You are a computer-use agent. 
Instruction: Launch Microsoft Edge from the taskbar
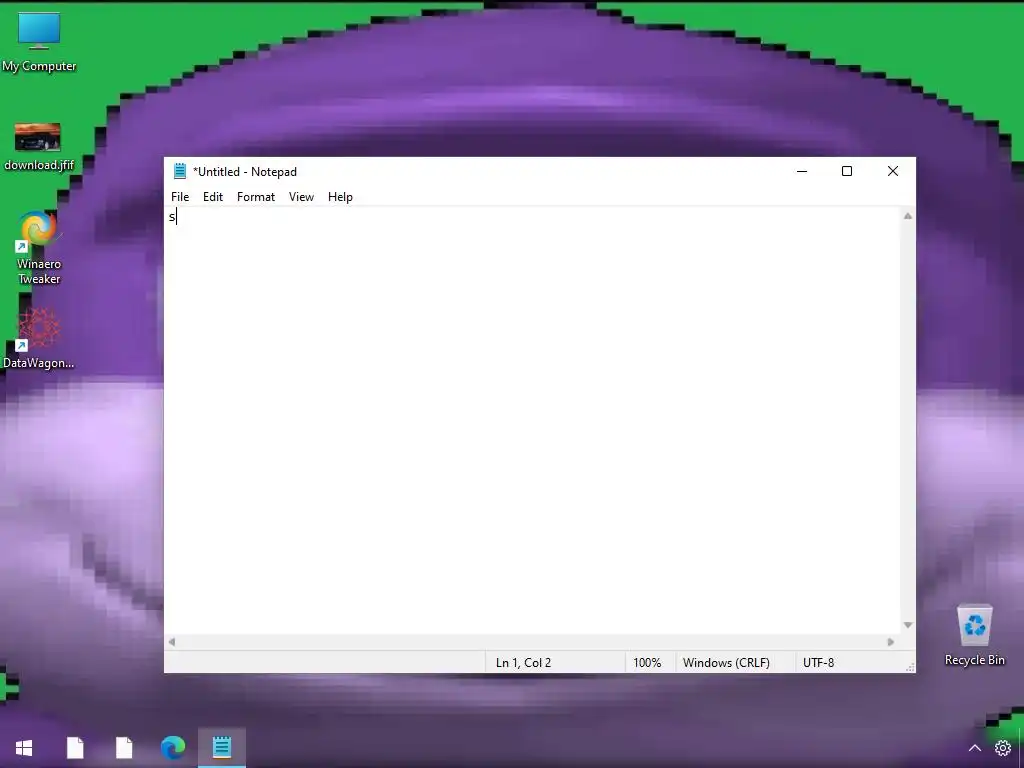173,748
